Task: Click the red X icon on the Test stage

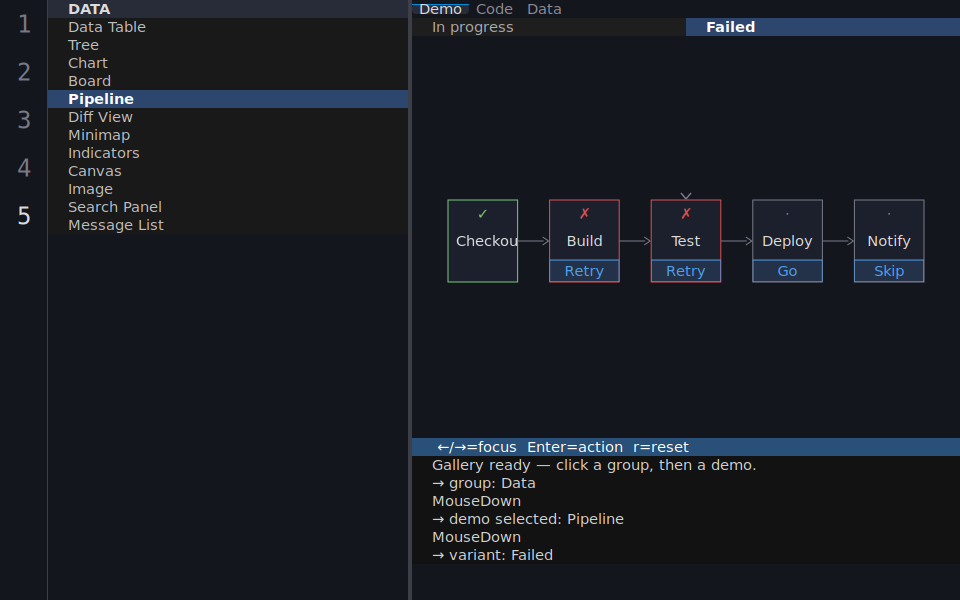Action: point(686,214)
